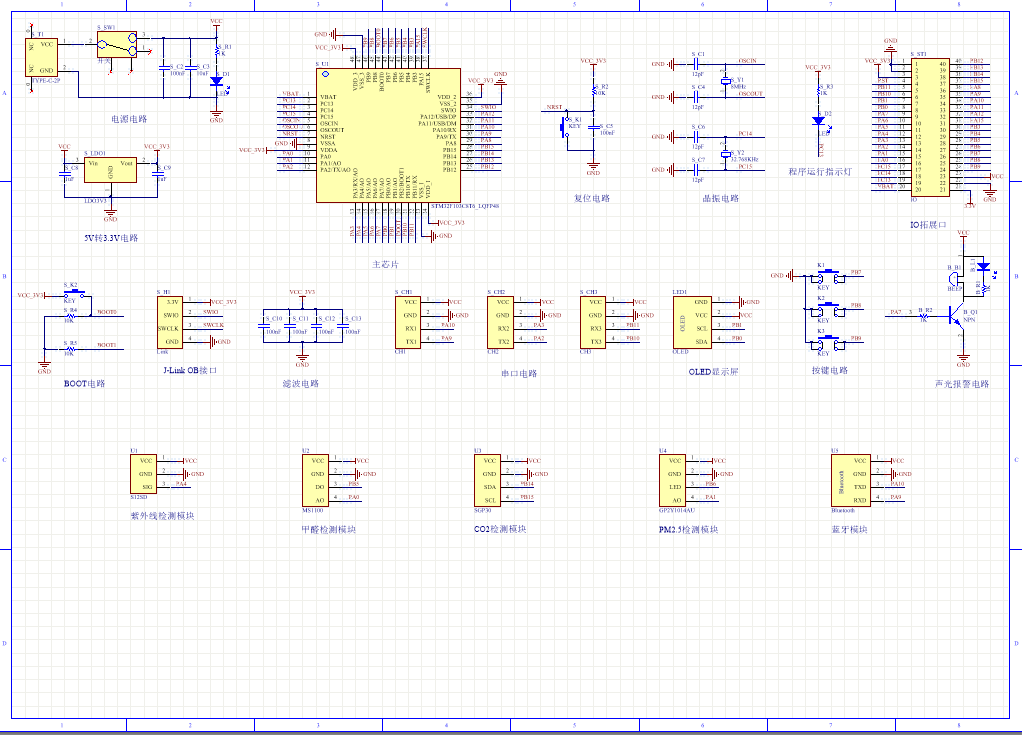This screenshot has width=1022, height=735.
Task: Click capacitor S_C7 near PC15
Action: point(695,169)
